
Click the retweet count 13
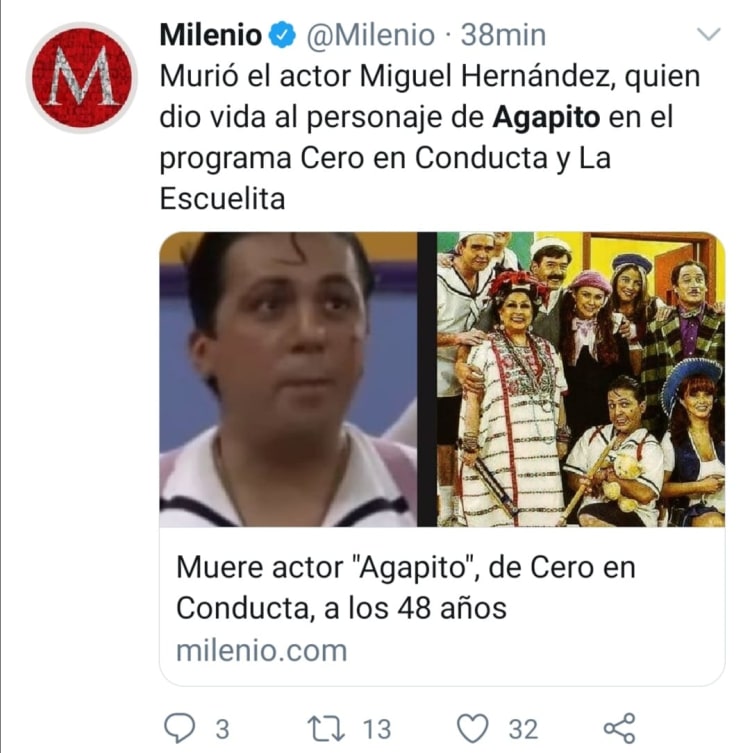click(x=376, y=729)
